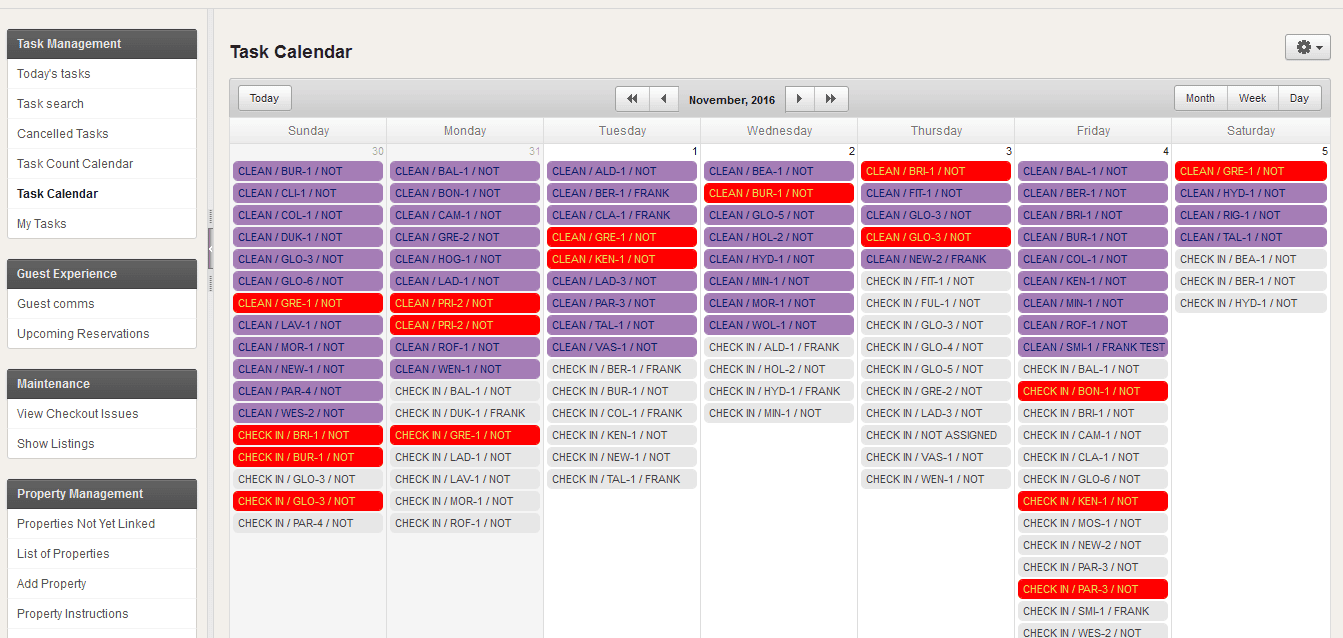Open CHECK IN / HYD-1 / NOT on Saturday
Screen dimensions: 1343x638
tap(1251, 303)
